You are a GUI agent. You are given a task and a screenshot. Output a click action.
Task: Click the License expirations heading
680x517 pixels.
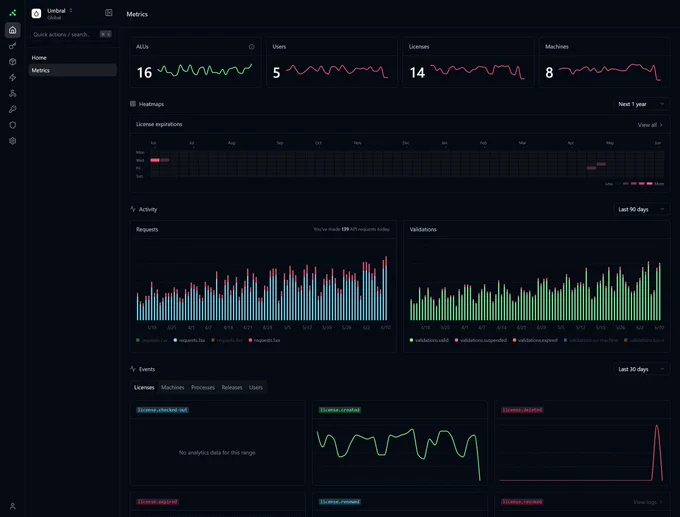[159, 124]
